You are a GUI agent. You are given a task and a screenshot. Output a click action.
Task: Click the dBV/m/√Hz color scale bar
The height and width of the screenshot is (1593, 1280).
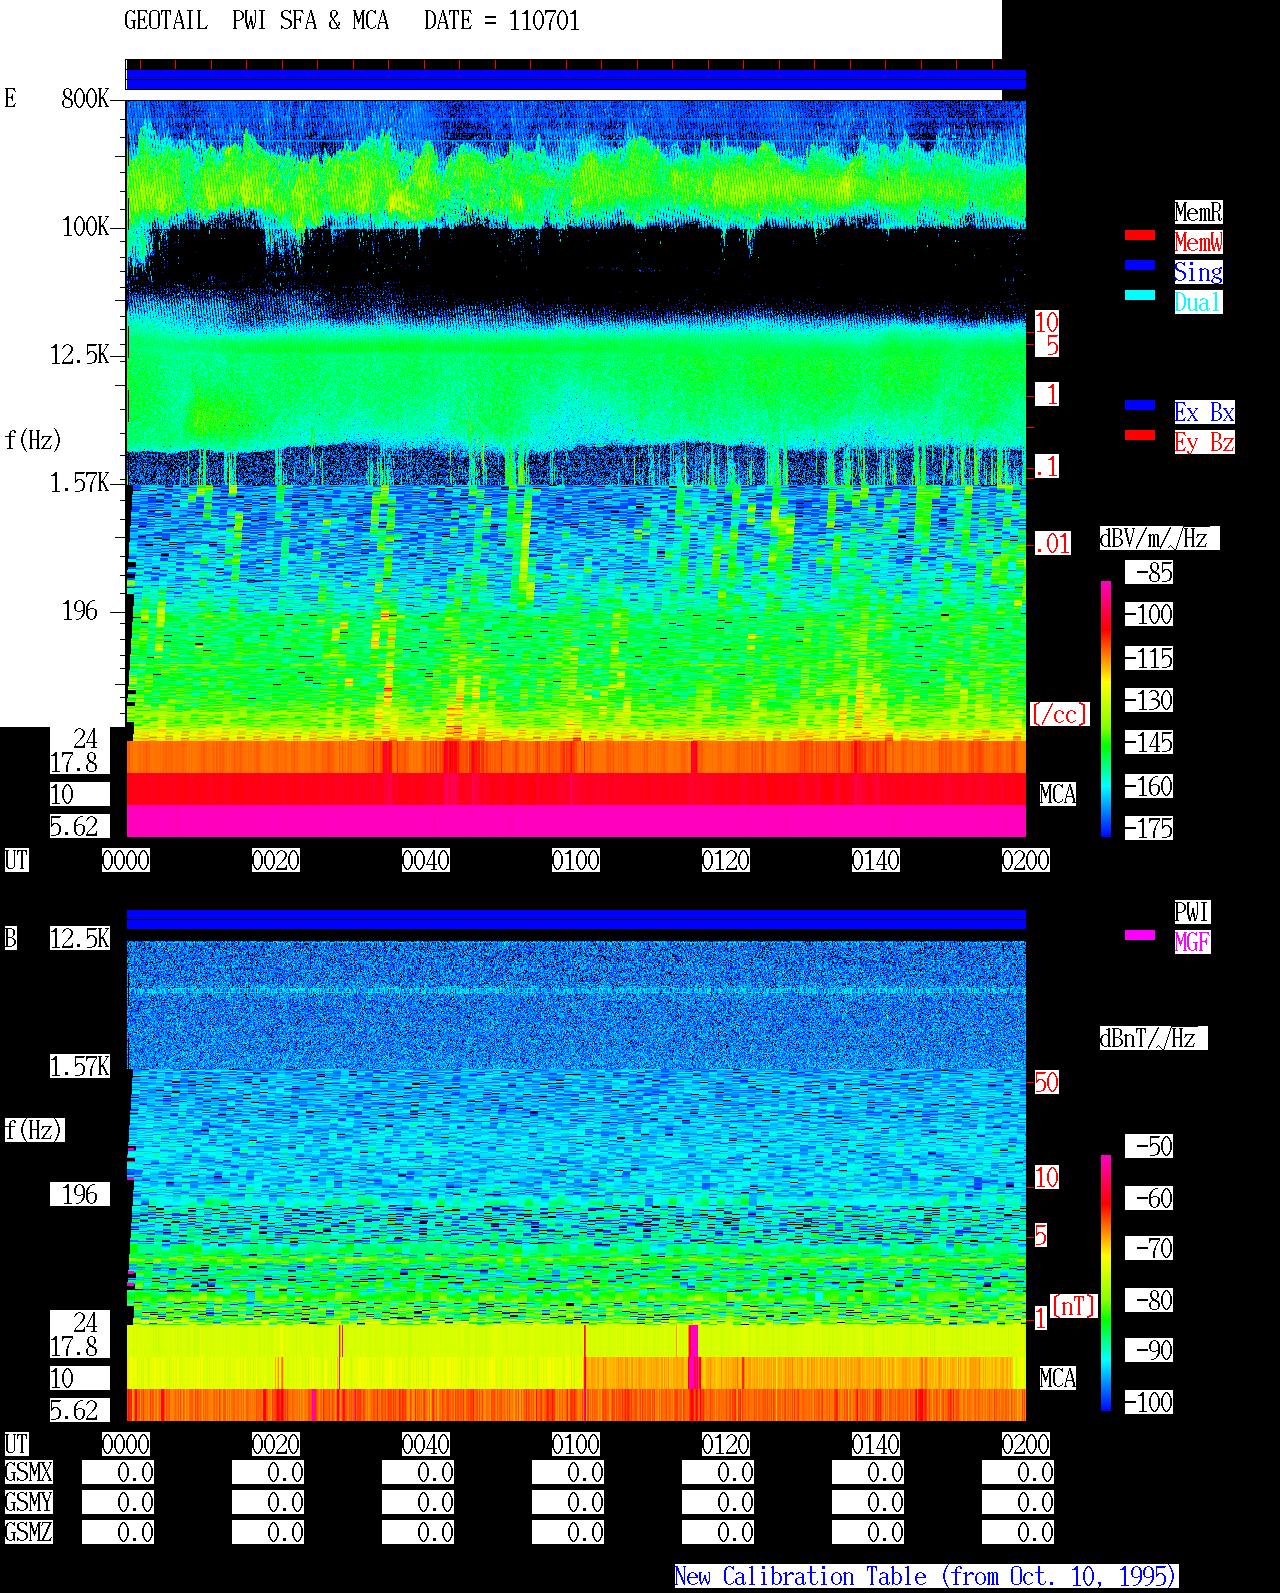click(x=1106, y=708)
